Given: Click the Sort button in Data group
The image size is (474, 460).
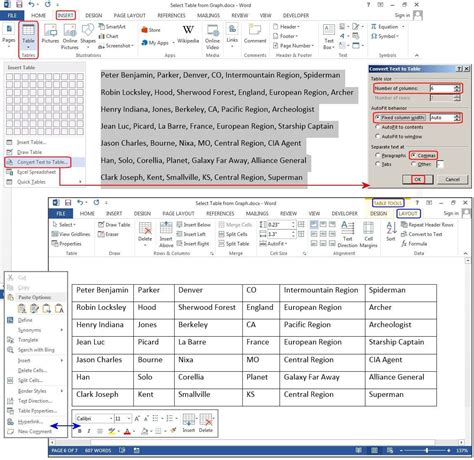Looking at the screenshot, I should point(391,231).
